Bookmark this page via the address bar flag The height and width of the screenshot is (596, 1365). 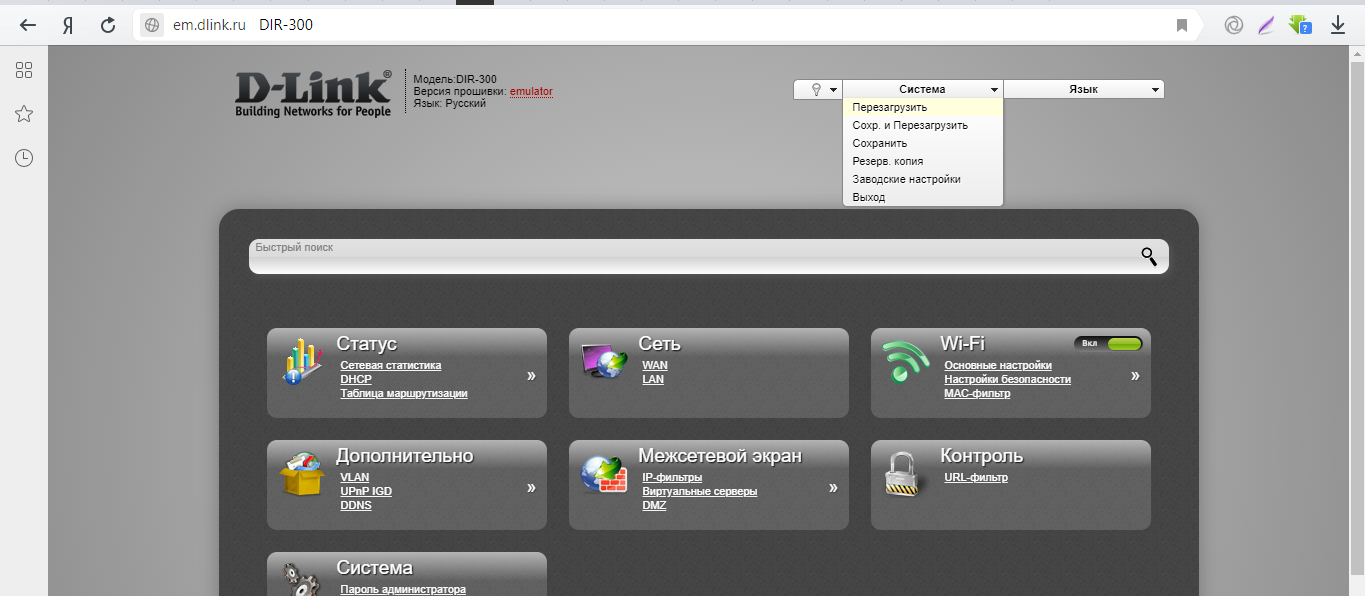pyautogui.click(x=1182, y=25)
